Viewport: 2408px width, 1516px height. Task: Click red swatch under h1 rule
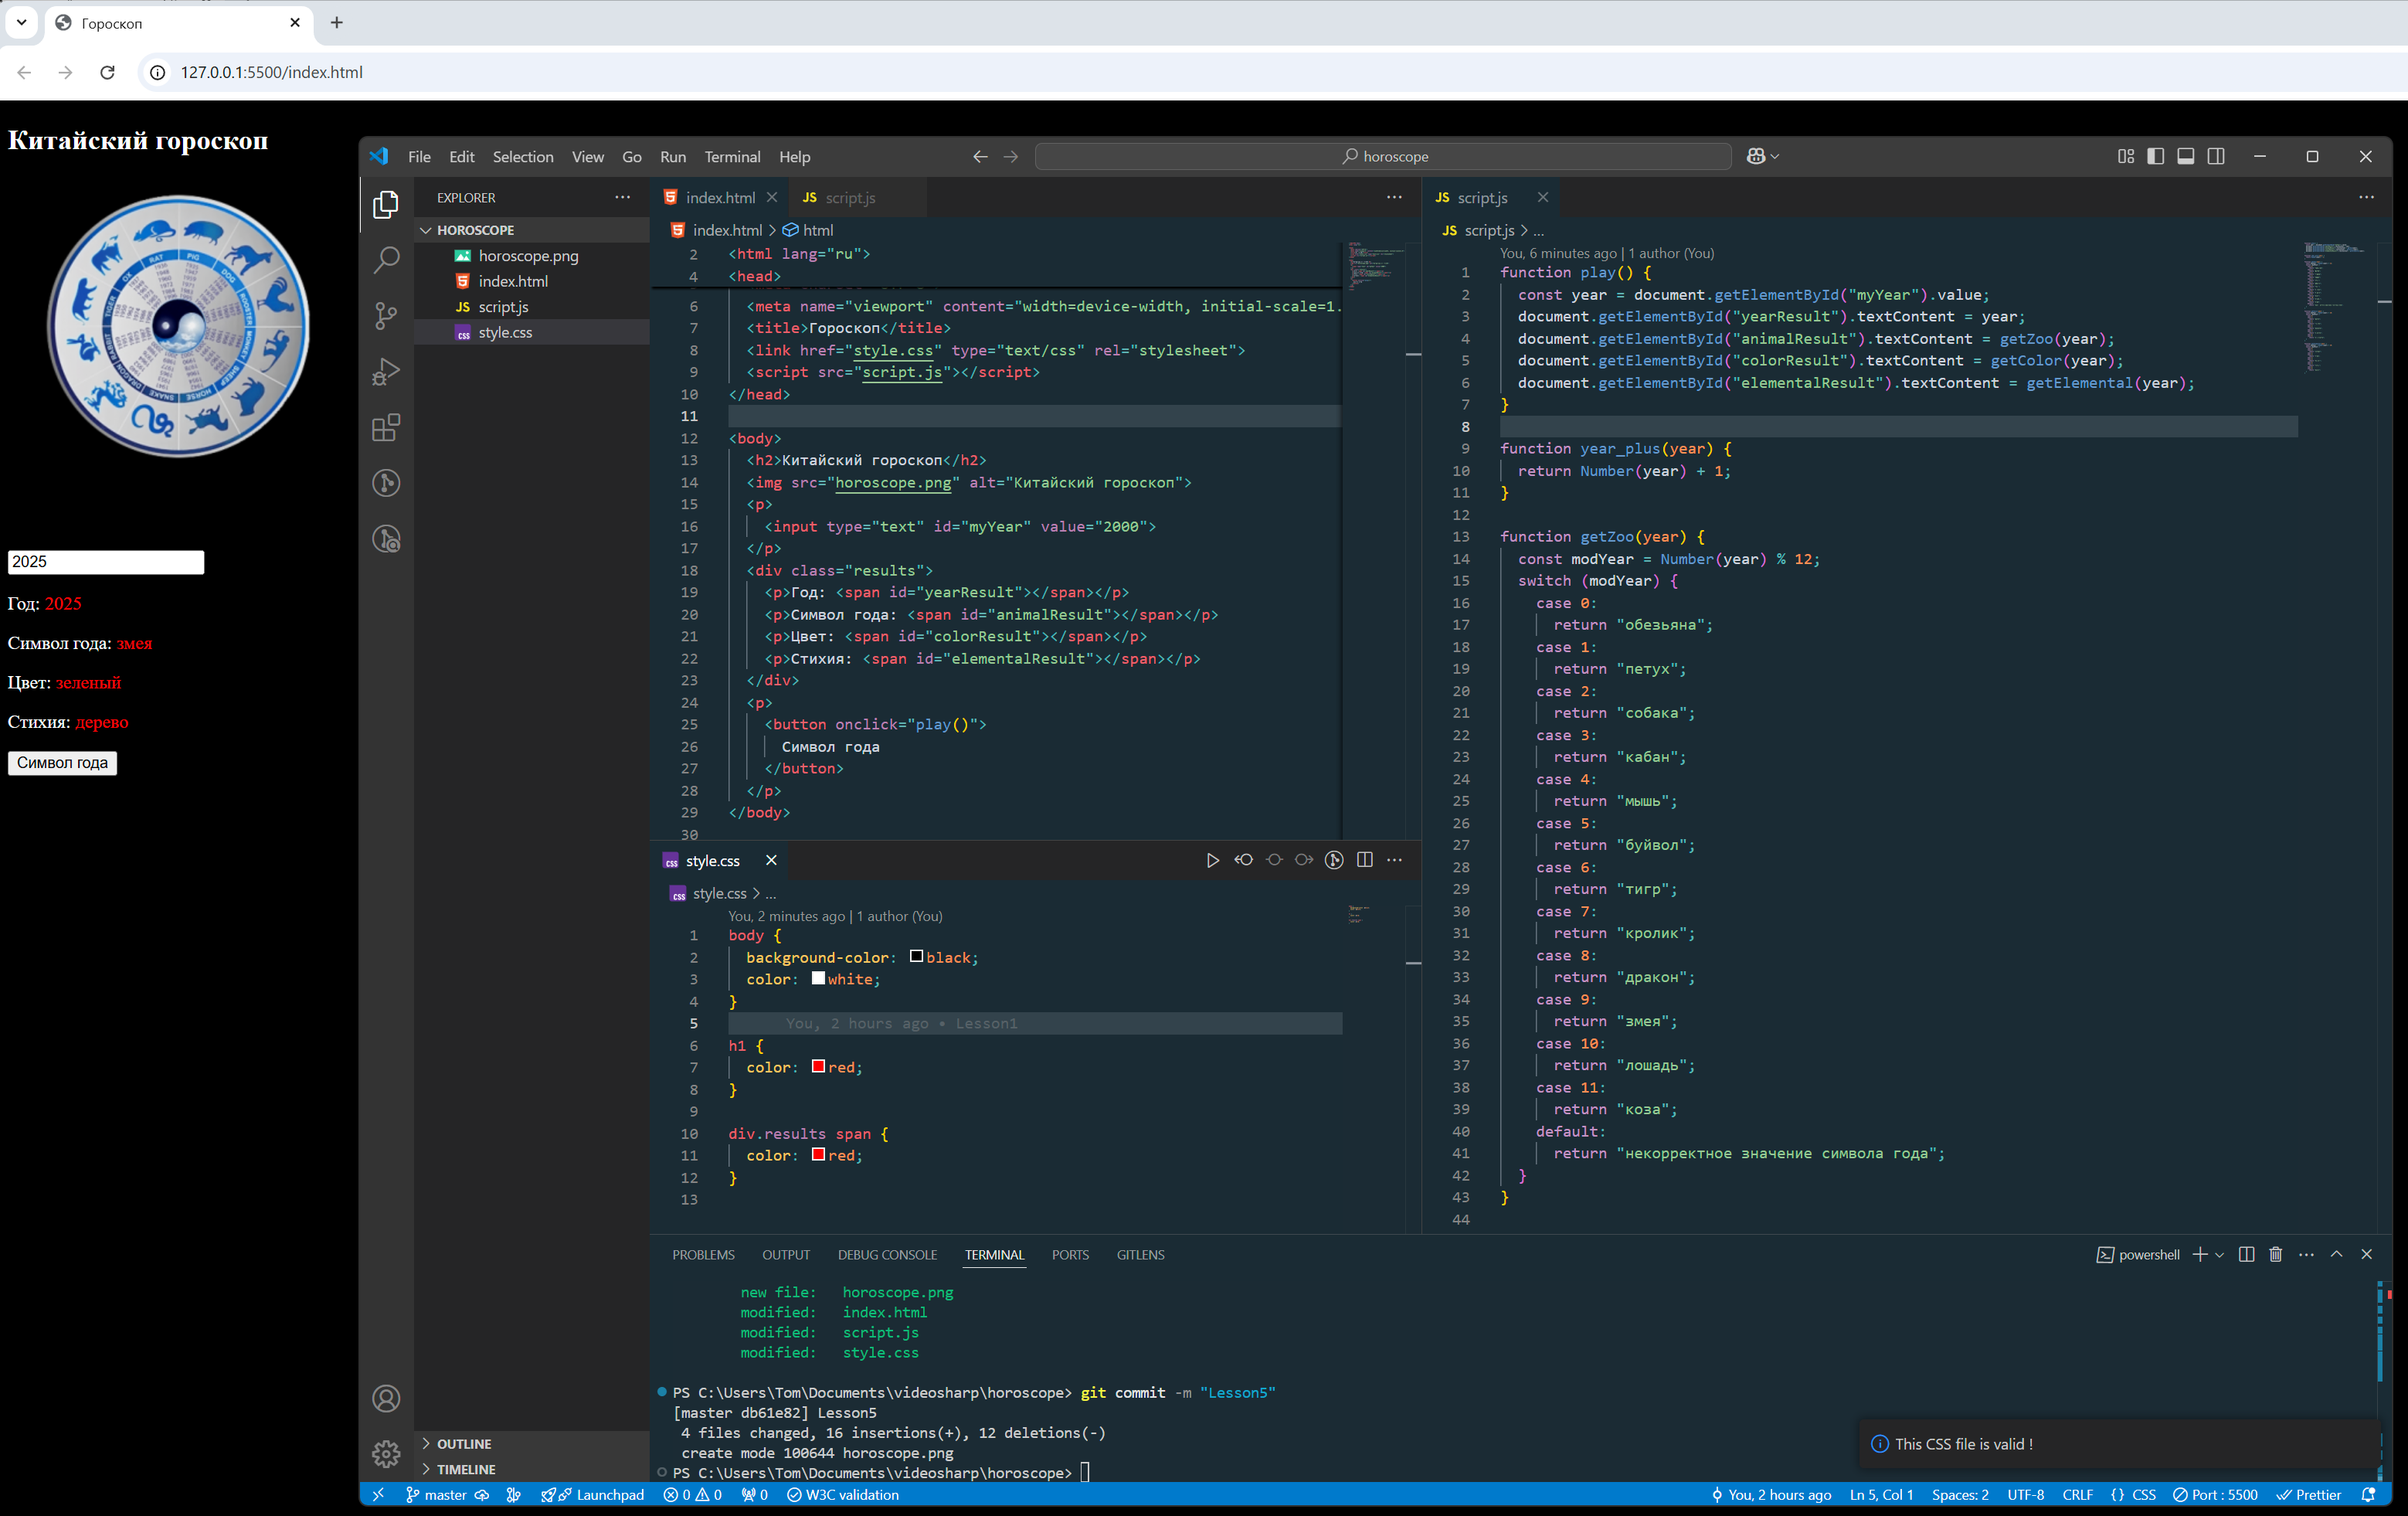(818, 1067)
